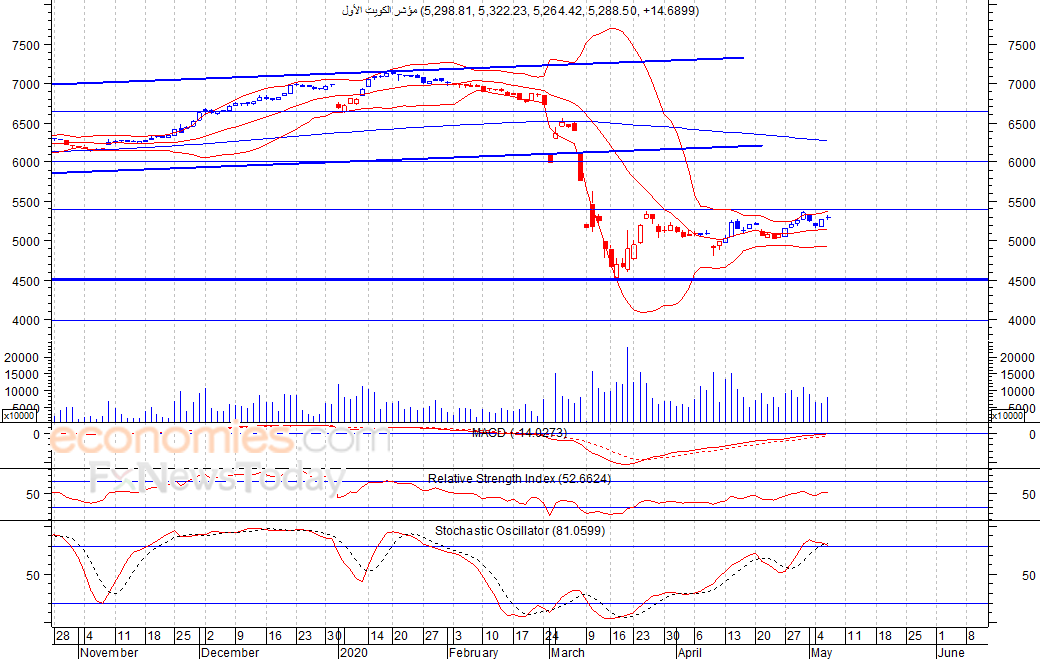Click the February month label

coord(474,652)
